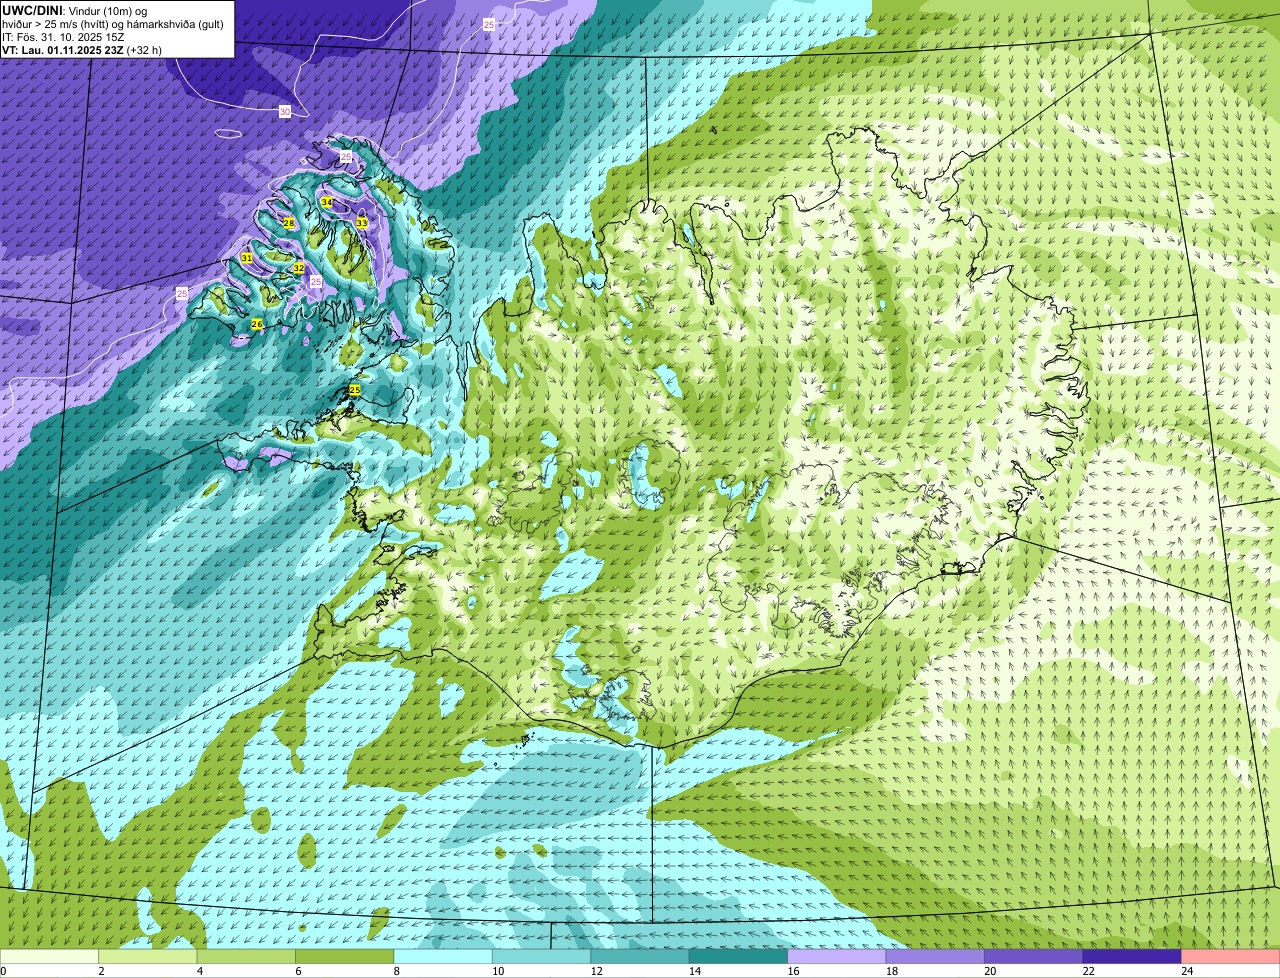Click the dark indigo 22–24 legend swatch

point(1132,957)
